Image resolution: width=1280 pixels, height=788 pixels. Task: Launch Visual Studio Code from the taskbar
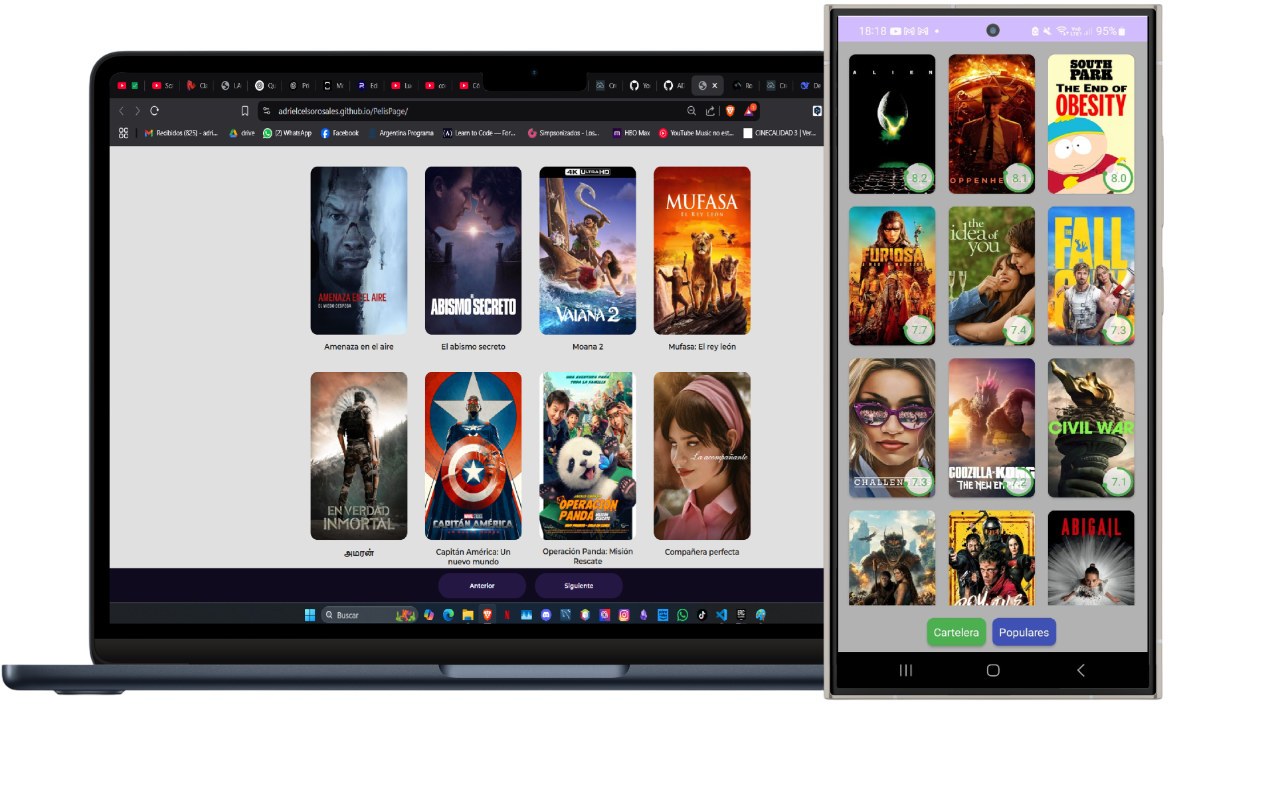click(x=721, y=615)
